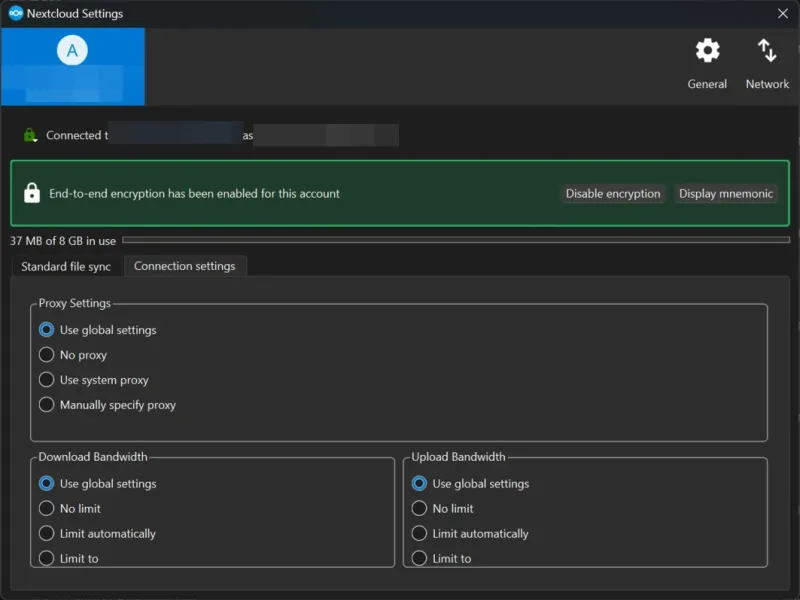Close the Nextcloud Settings window

[x=783, y=14]
